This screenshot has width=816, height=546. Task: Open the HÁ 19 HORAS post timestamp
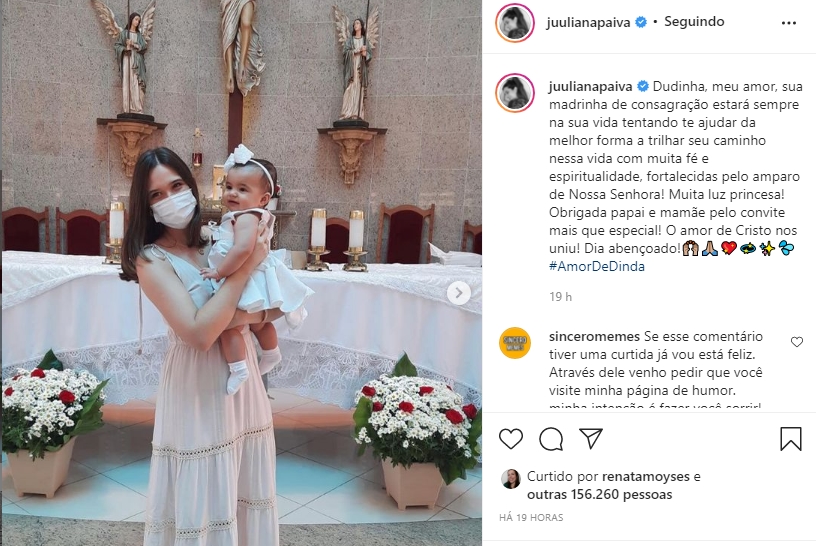point(531,517)
